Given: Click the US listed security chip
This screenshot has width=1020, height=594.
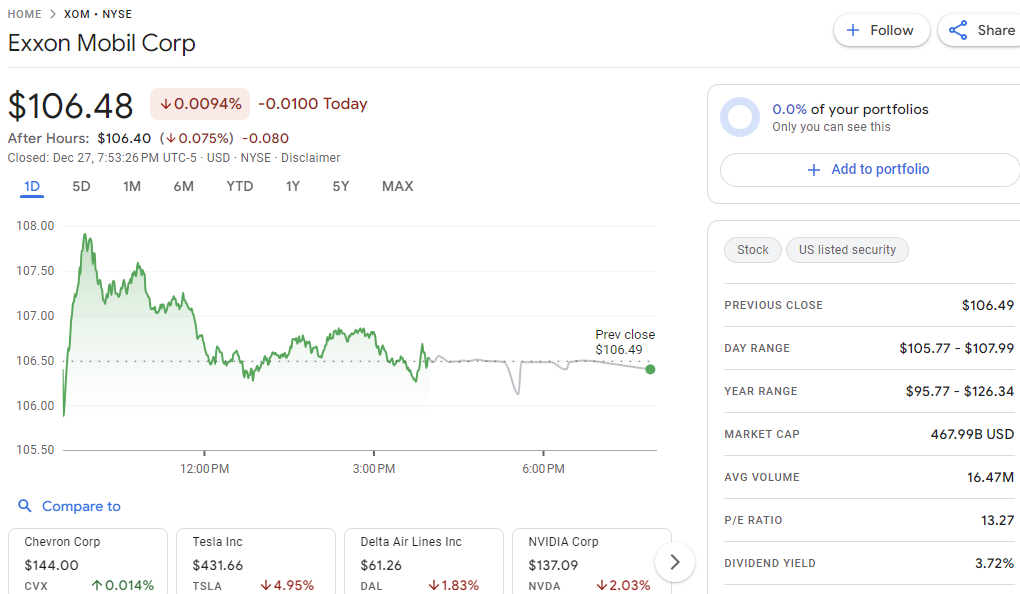Looking at the screenshot, I should (x=847, y=250).
